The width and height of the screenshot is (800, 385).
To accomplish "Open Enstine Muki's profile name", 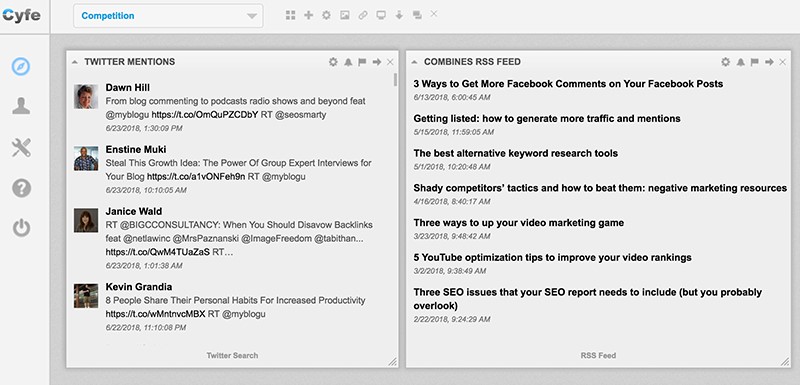I will pos(136,149).
